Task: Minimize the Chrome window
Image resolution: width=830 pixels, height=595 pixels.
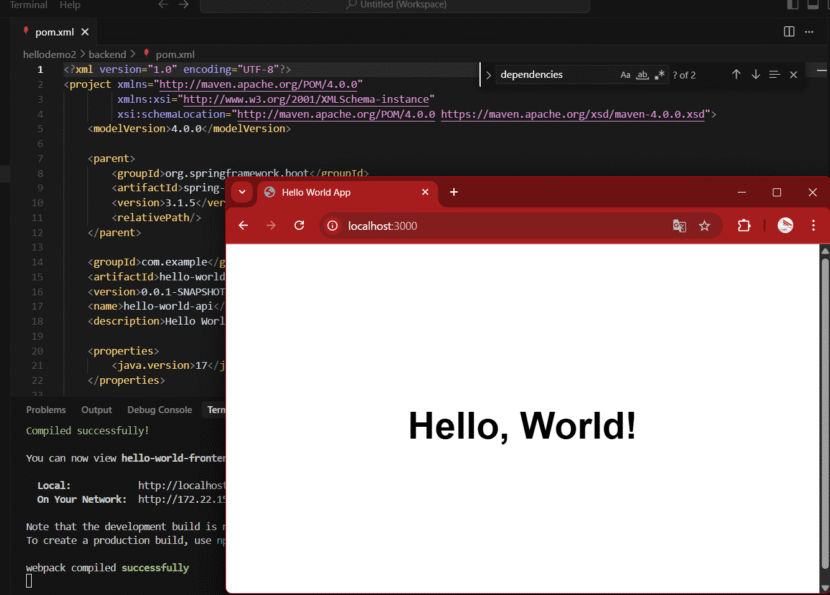Action: tap(741, 193)
